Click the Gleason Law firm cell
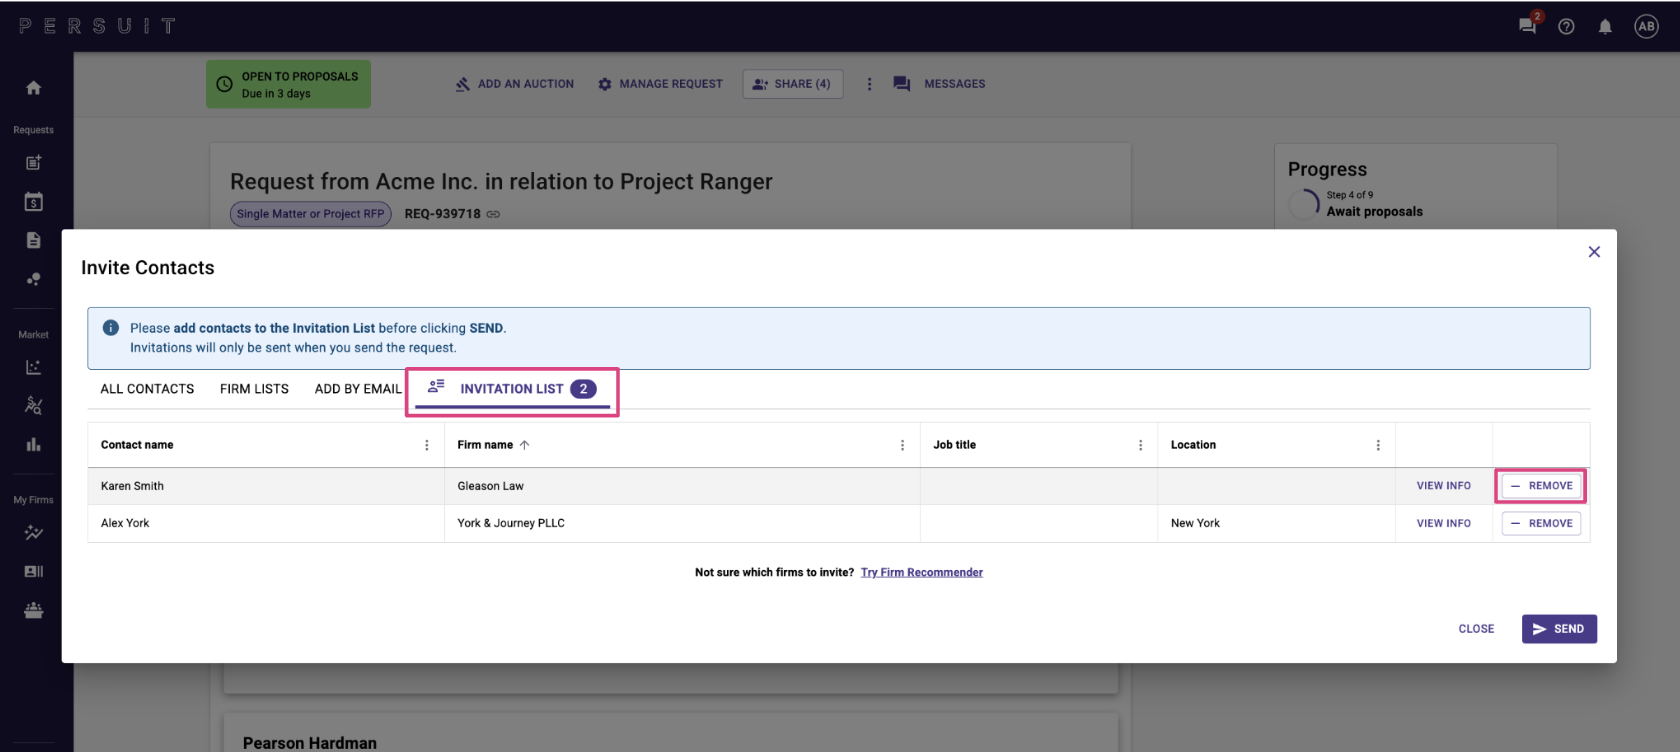Screen dimensions: 1680x752 (682, 486)
